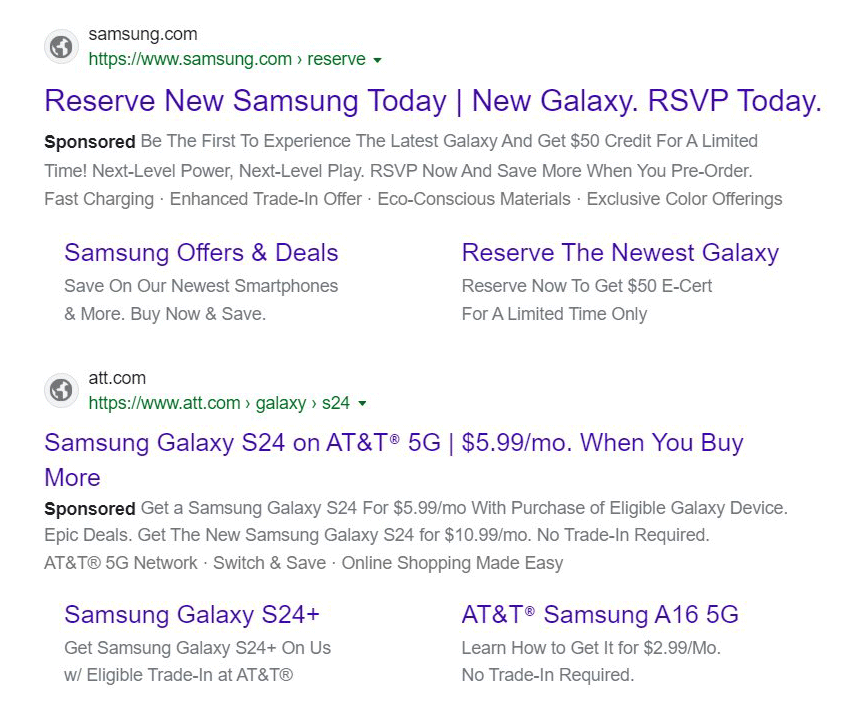Click the Sponsored label on the Samsung ad
Screen dimensions: 844x710
pos(90,142)
